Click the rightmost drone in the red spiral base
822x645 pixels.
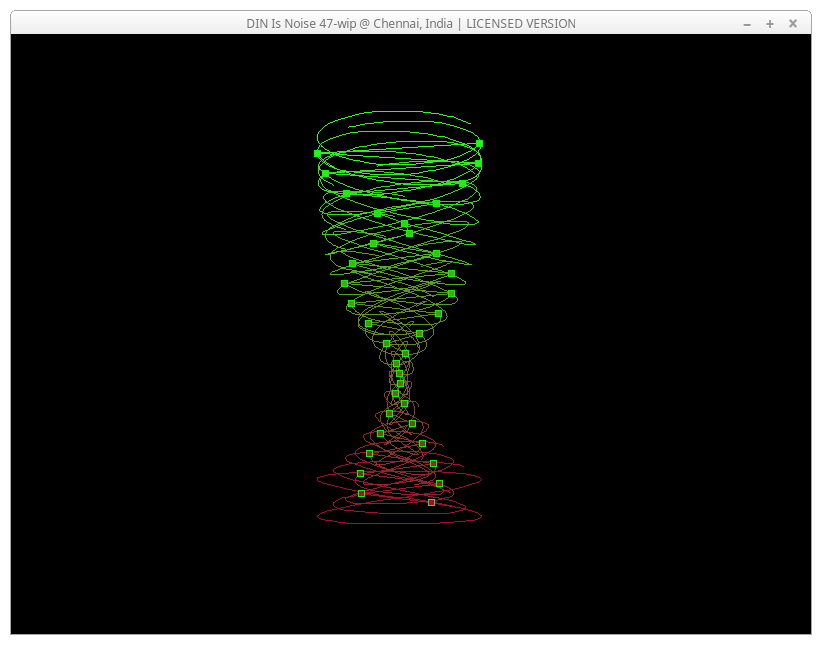(439, 483)
